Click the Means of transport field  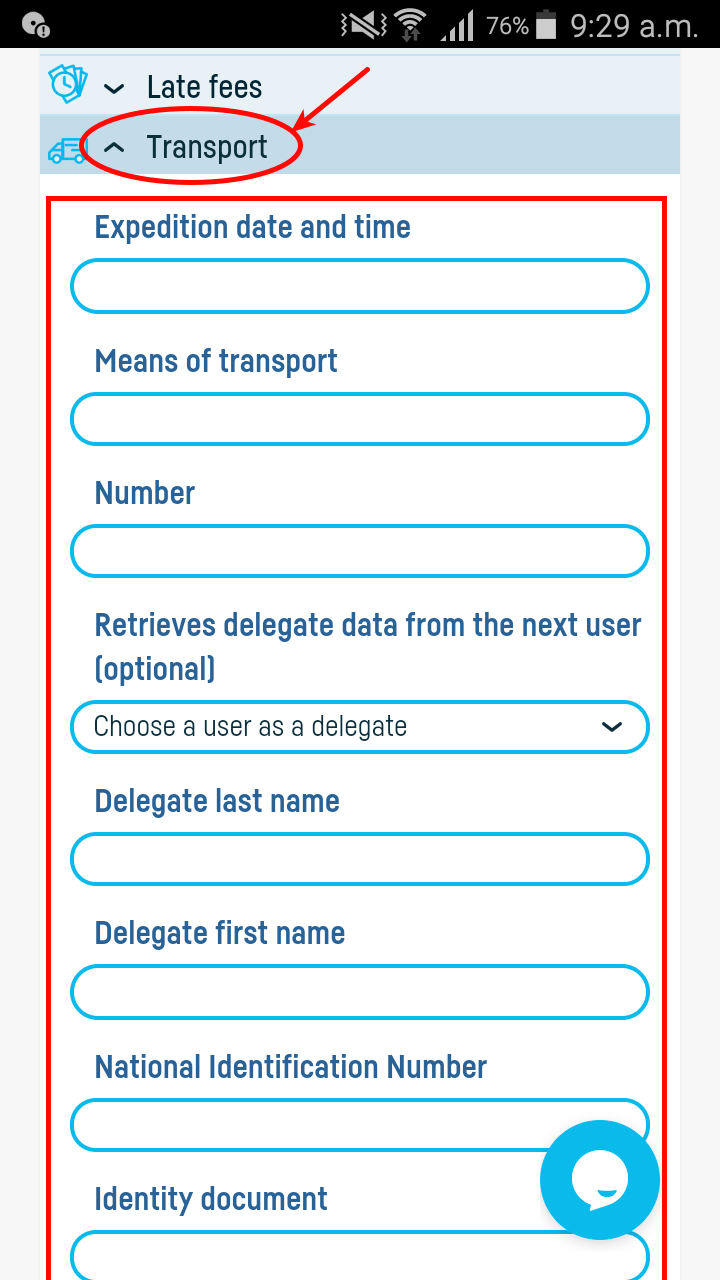[360, 419]
